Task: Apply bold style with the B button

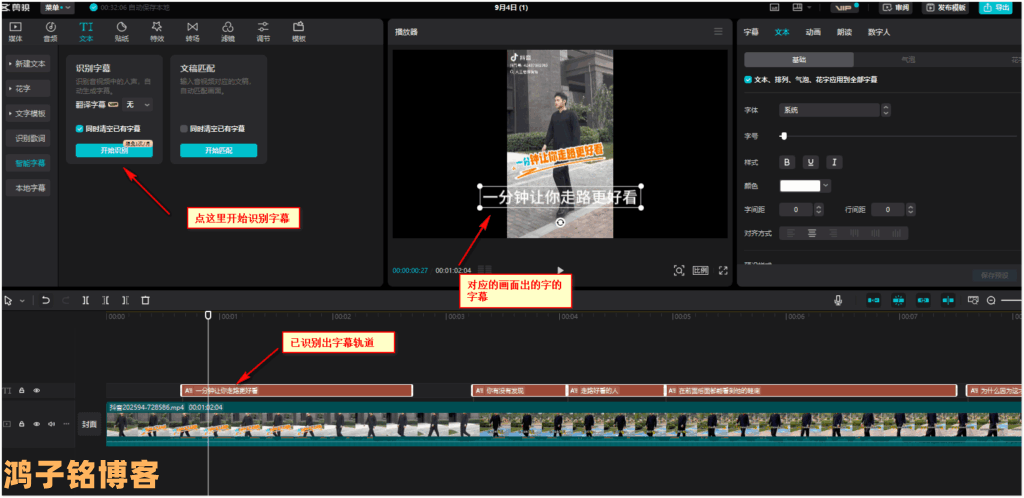Action: [786, 162]
